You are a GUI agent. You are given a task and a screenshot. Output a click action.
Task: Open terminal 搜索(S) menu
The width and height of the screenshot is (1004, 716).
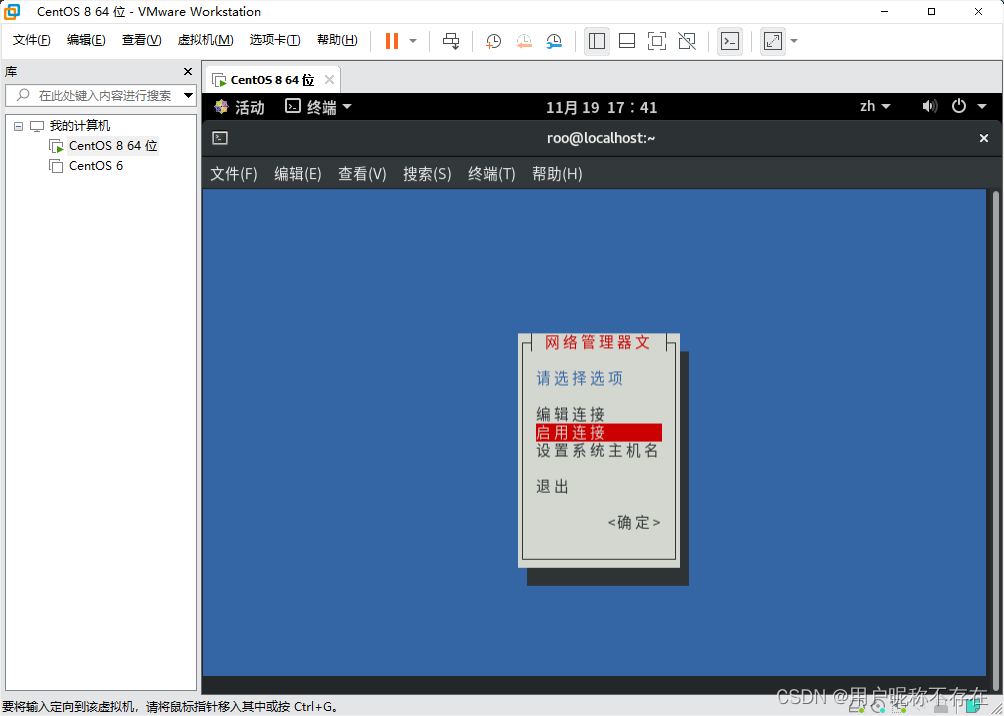[x=427, y=174]
